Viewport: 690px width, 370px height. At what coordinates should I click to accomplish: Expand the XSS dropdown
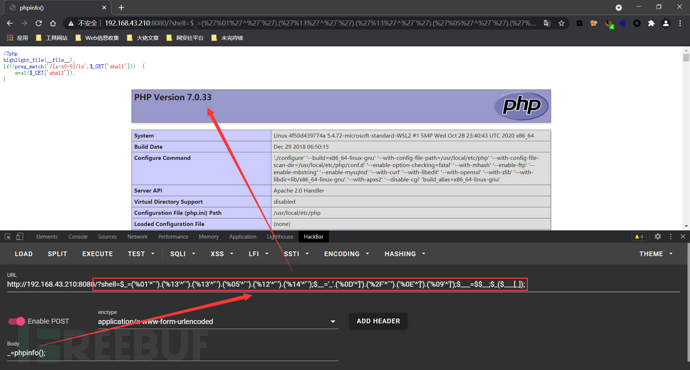(221, 254)
